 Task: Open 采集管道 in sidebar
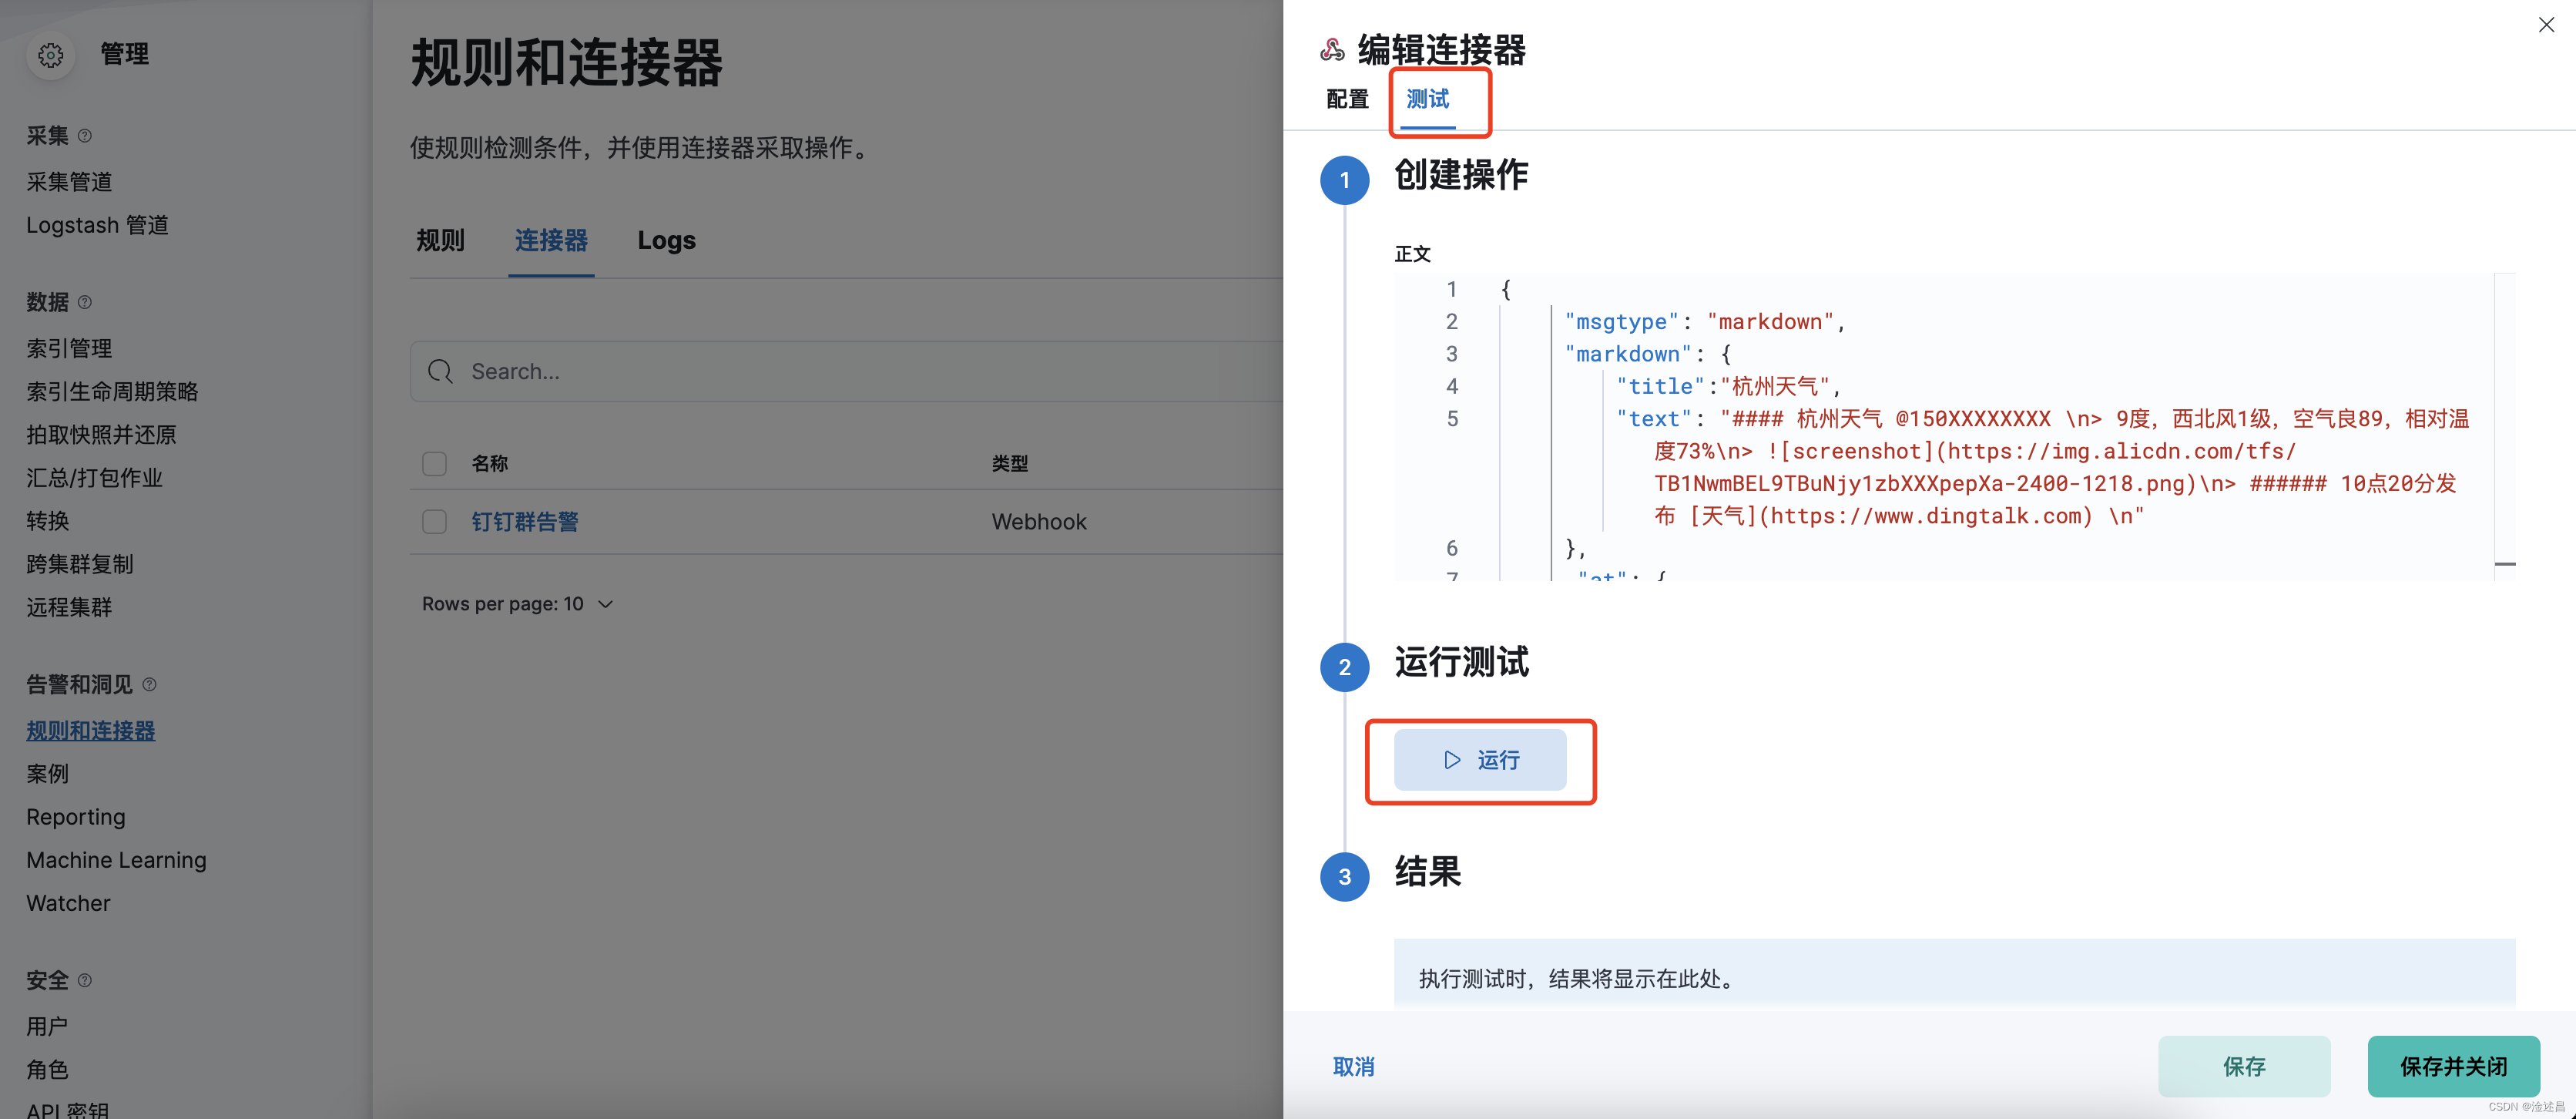coord(69,182)
